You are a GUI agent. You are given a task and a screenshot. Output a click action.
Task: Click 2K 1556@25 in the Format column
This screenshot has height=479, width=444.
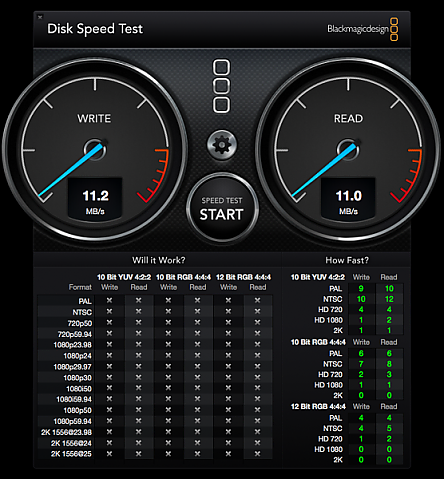(x=71, y=454)
